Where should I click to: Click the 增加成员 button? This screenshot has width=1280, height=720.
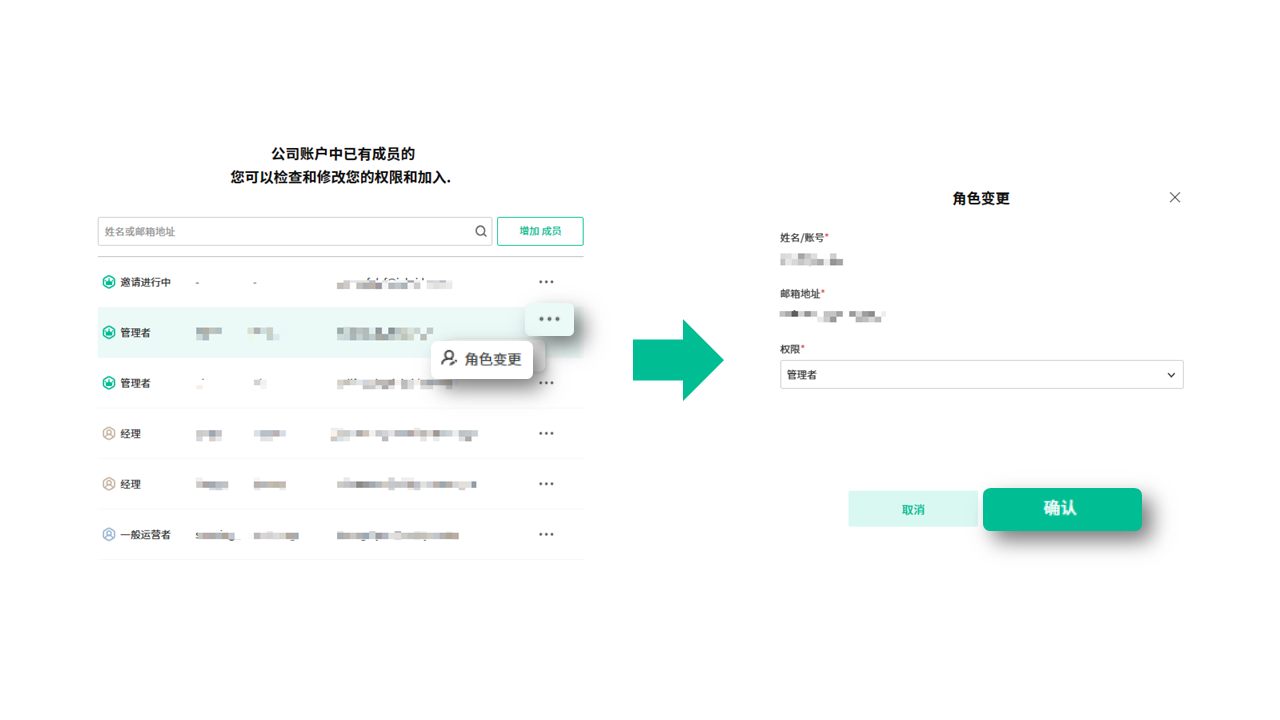point(539,230)
